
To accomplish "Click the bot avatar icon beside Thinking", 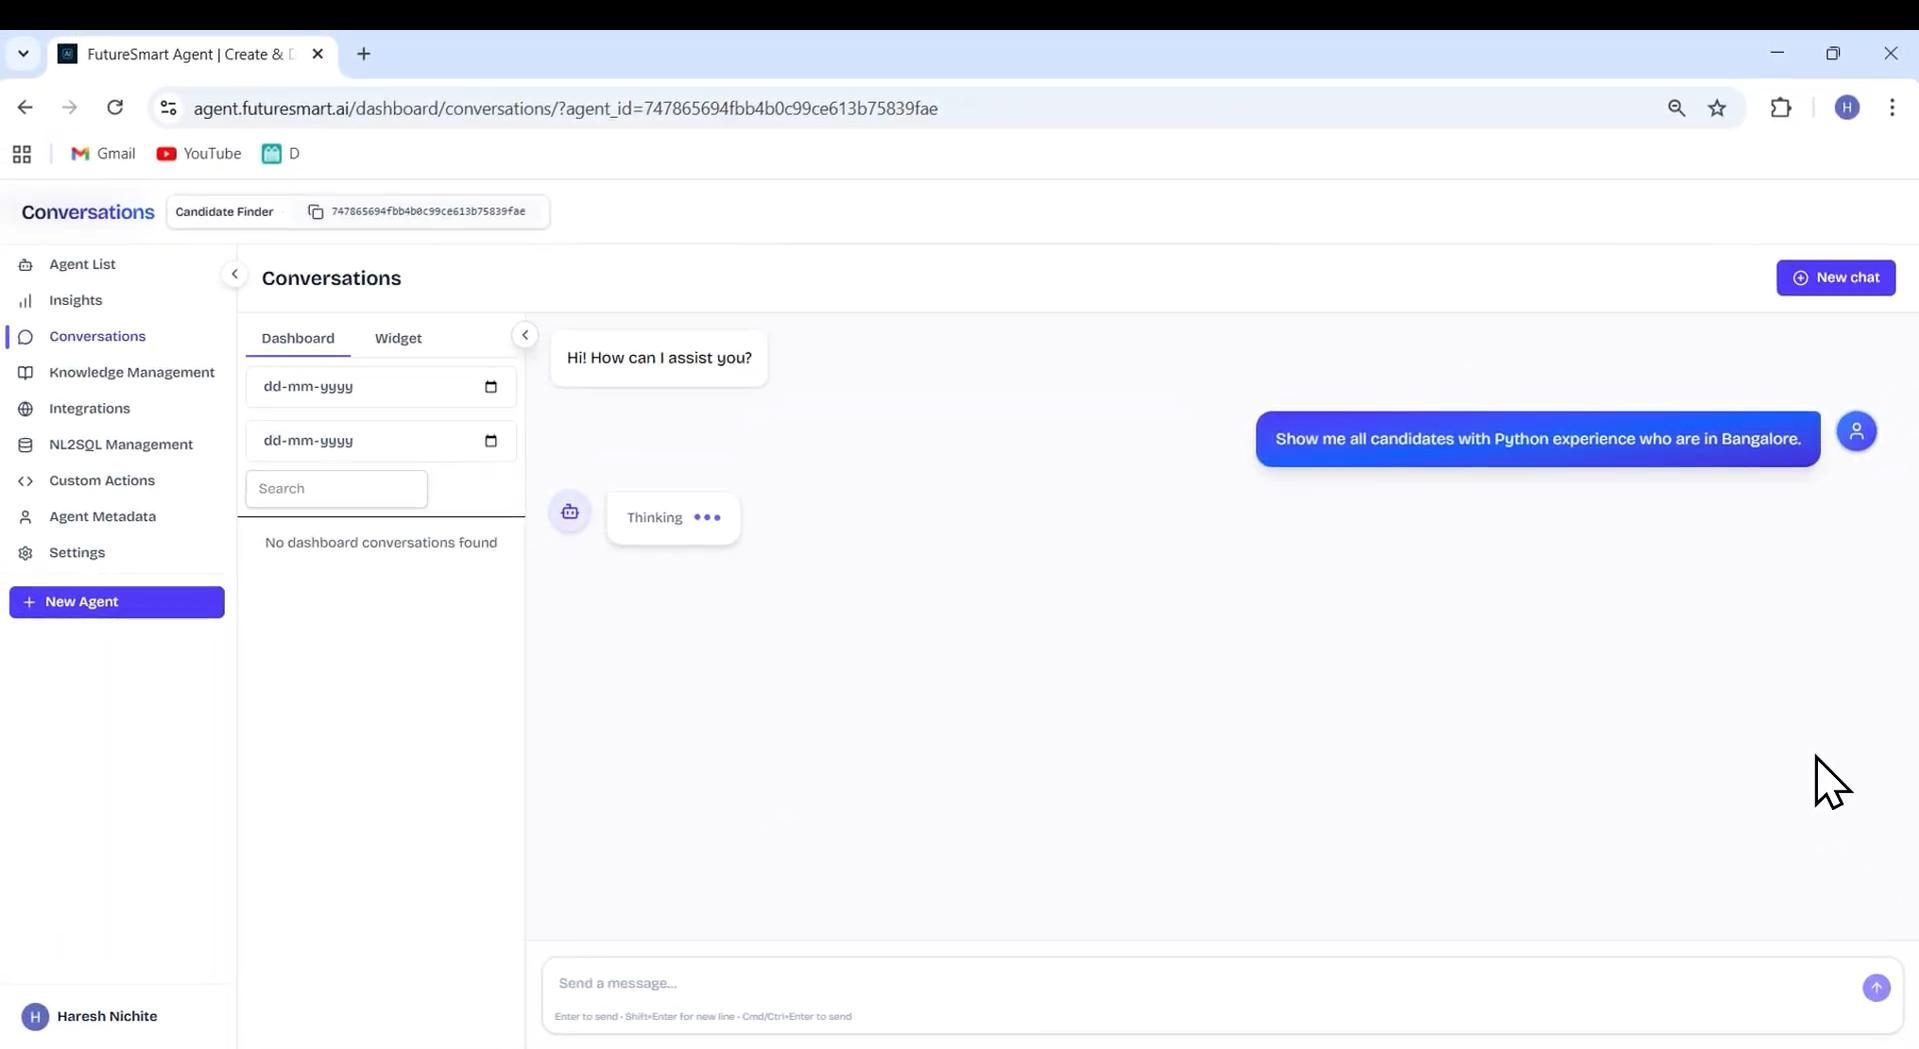I will tap(570, 512).
